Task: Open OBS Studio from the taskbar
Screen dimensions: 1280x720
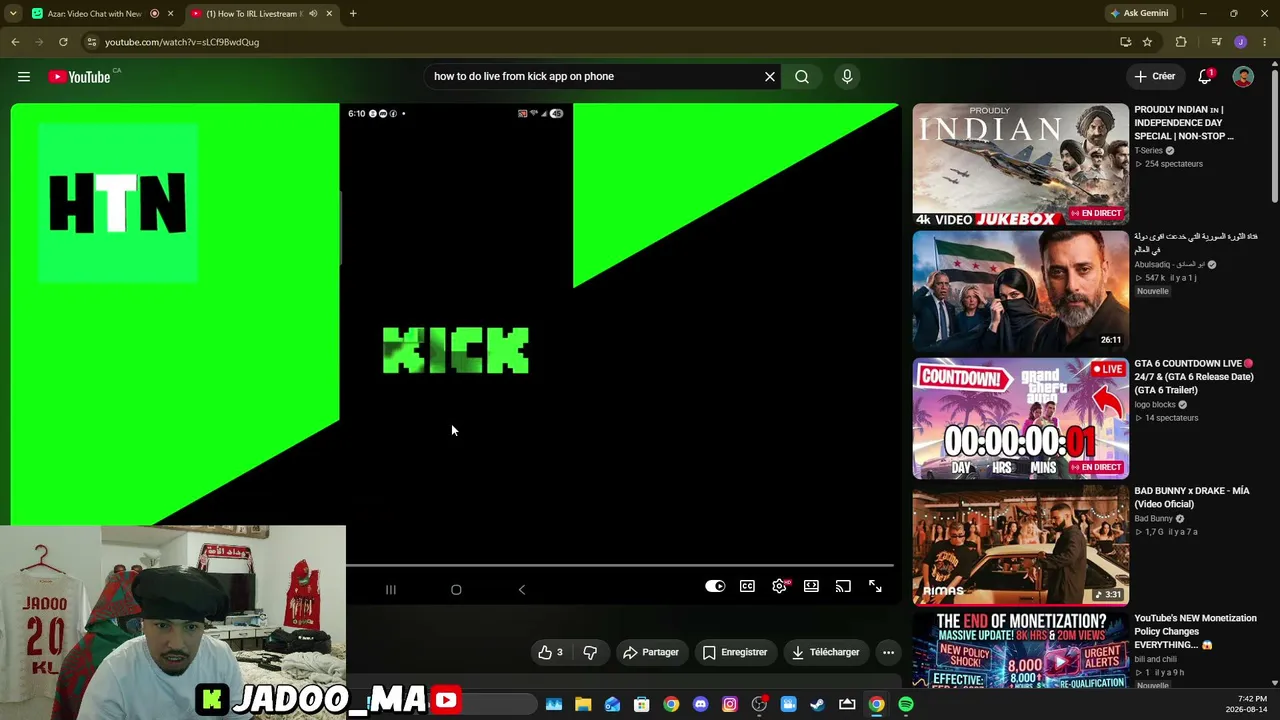Action: coord(759,704)
